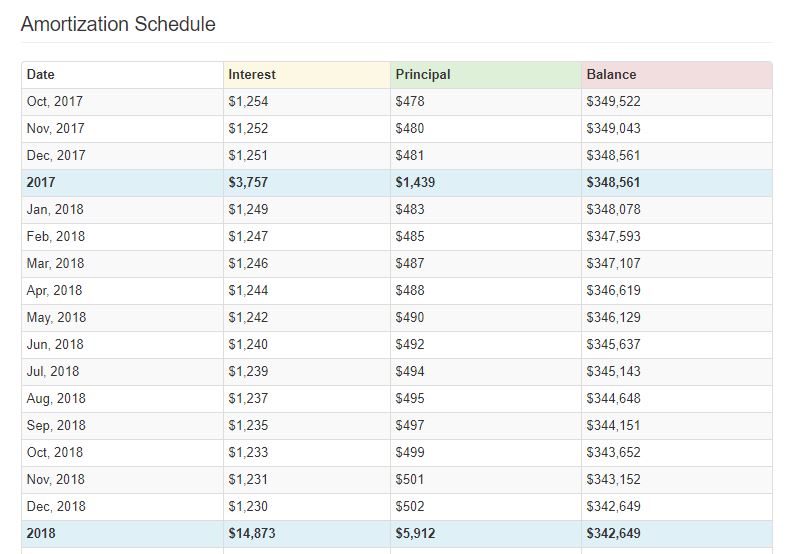Click the $349,522 balance cell
The width and height of the screenshot is (801, 554).
pyautogui.click(x=613, y=101)
